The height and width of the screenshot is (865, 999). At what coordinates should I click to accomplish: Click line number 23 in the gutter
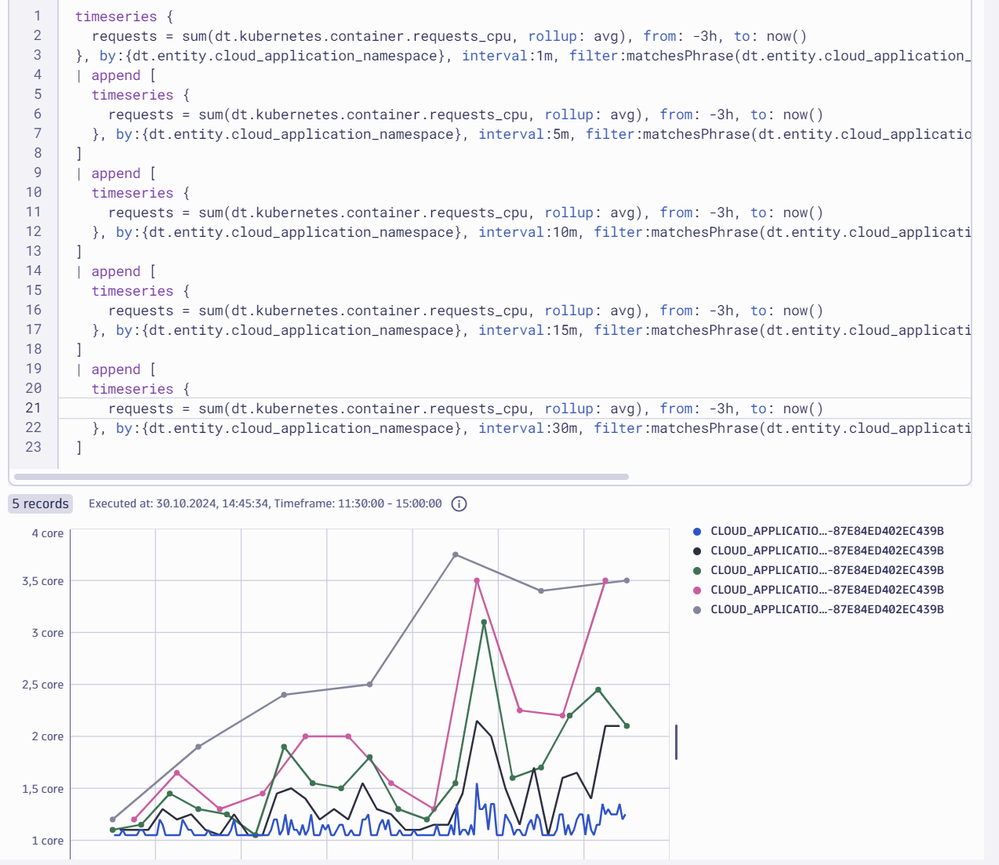33,447
